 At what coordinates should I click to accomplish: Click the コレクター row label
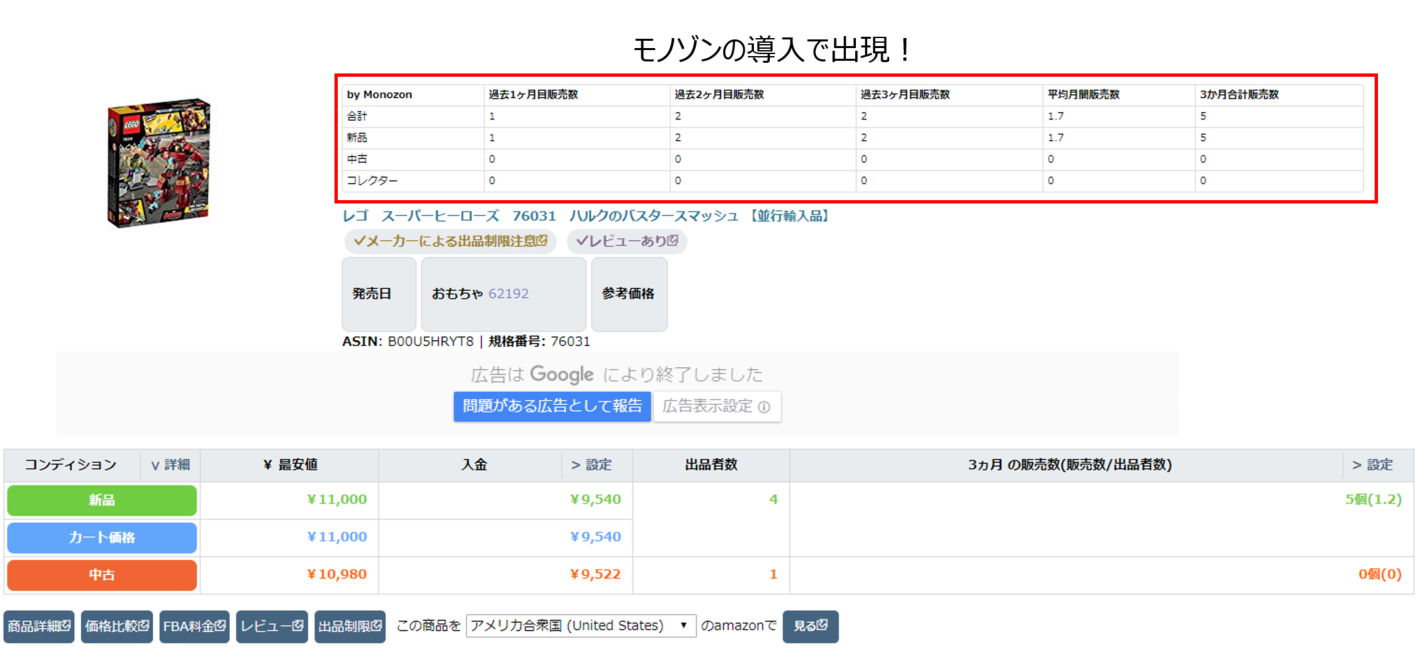pyautogui.click(x=372, y=181)
